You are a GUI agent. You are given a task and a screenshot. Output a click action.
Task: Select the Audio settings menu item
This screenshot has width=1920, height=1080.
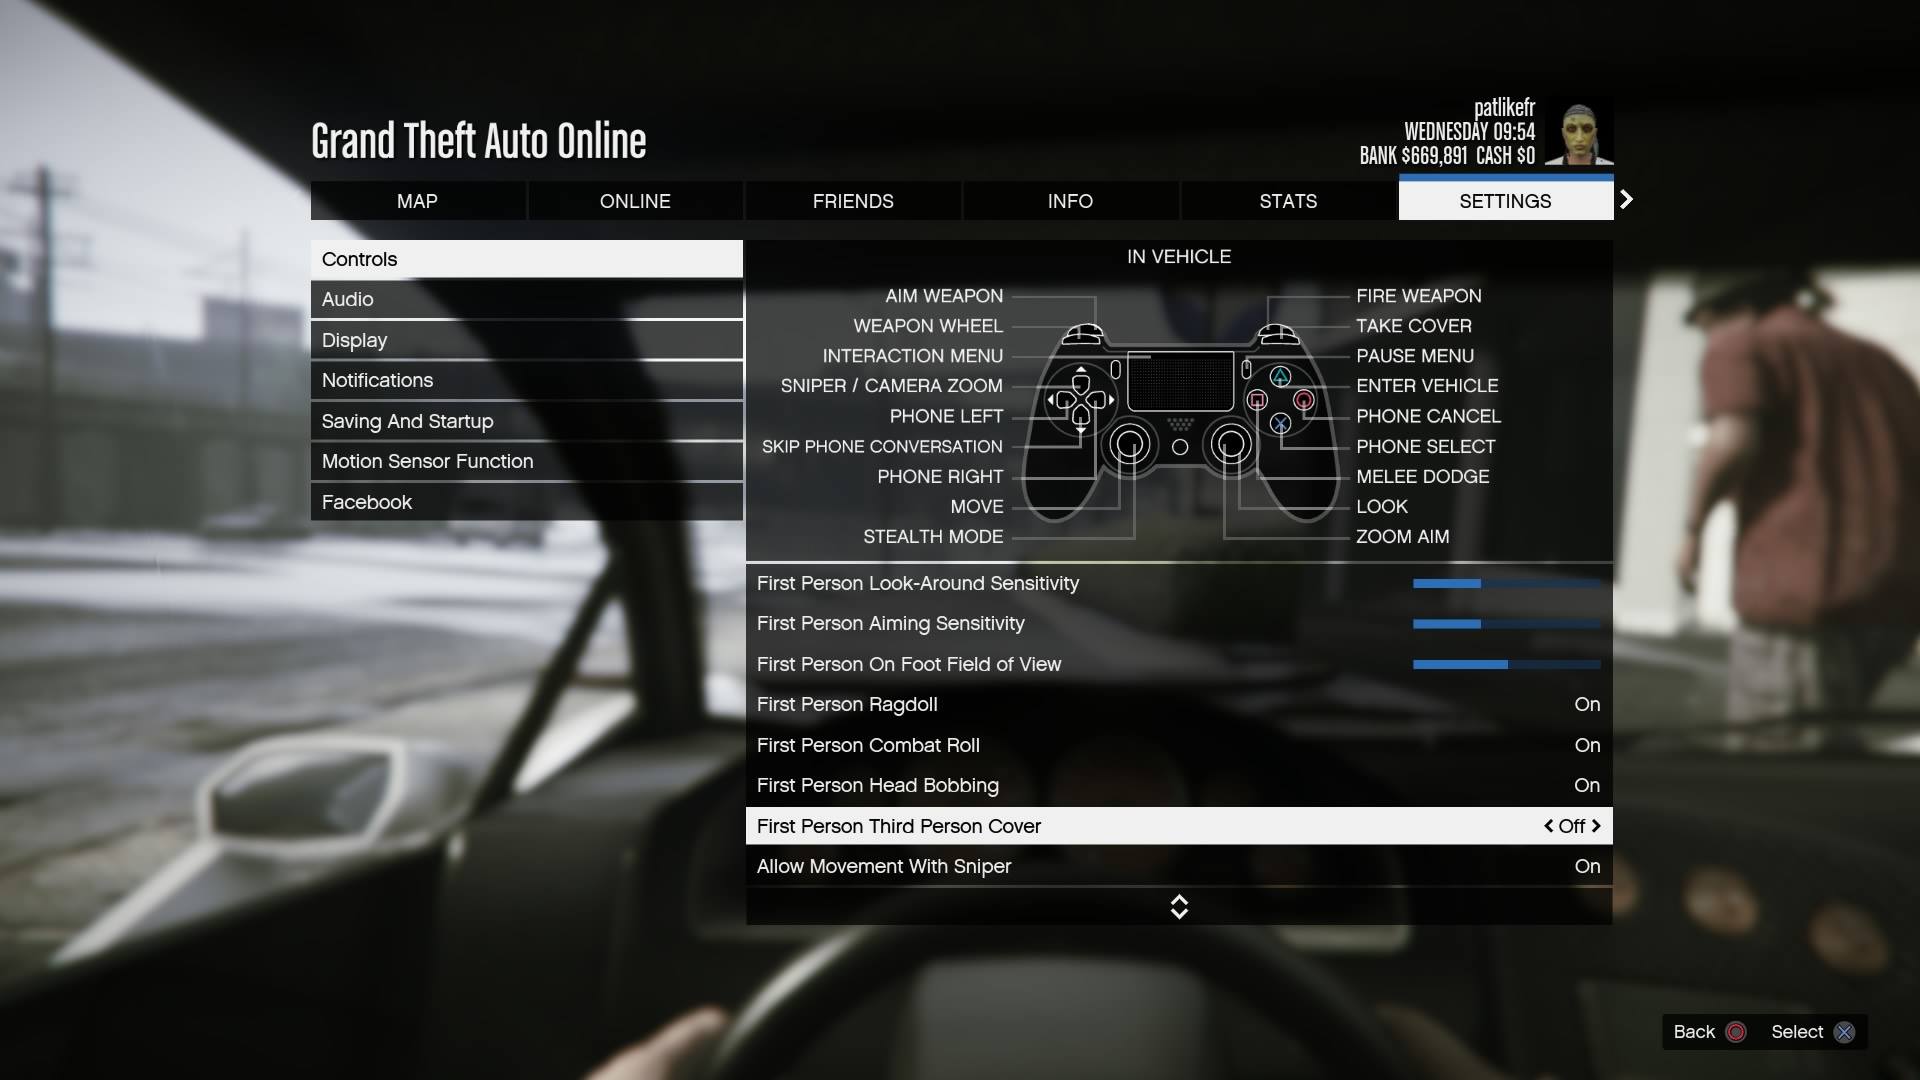click(526, 299)
